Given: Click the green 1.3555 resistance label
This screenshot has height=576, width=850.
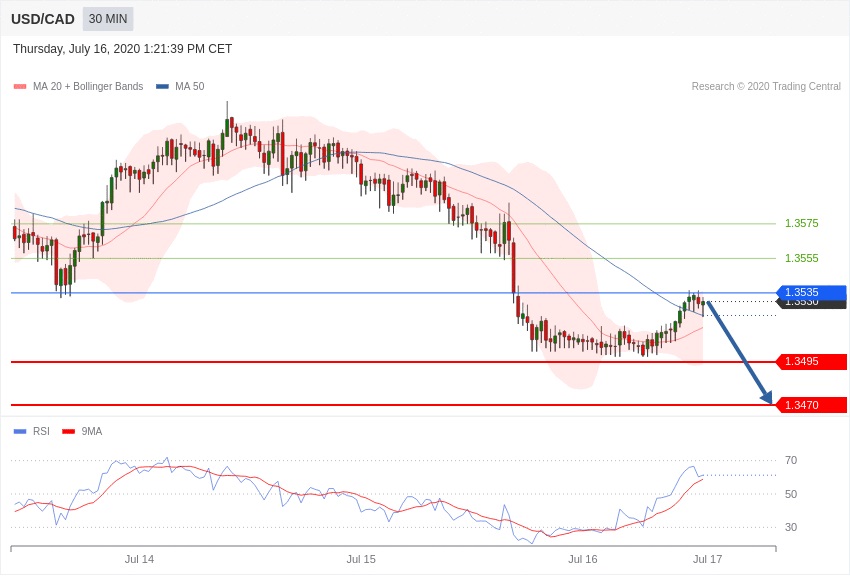Looking at the screenshot, I should point(801,258).
